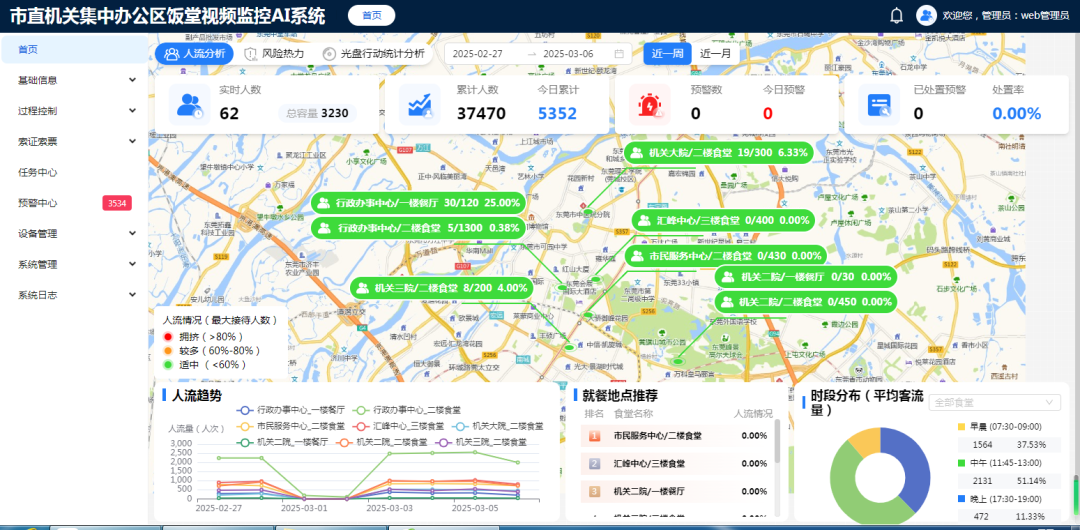Click the 风险热力 shield icon
The height and width of the screenshot is (530, 1080).
251,54
